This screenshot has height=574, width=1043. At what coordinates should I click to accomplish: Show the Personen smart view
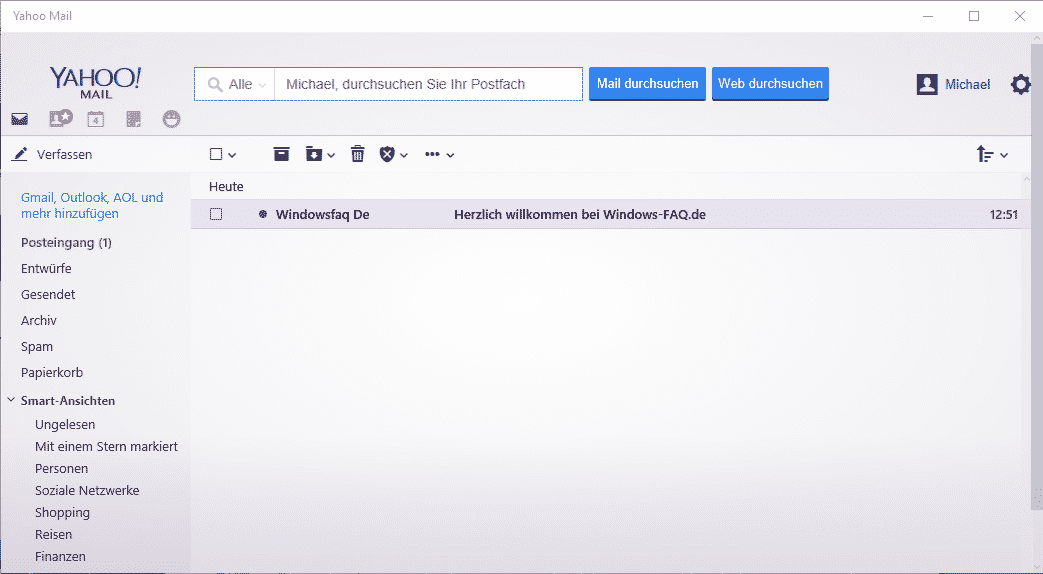[x=61, y=468]
